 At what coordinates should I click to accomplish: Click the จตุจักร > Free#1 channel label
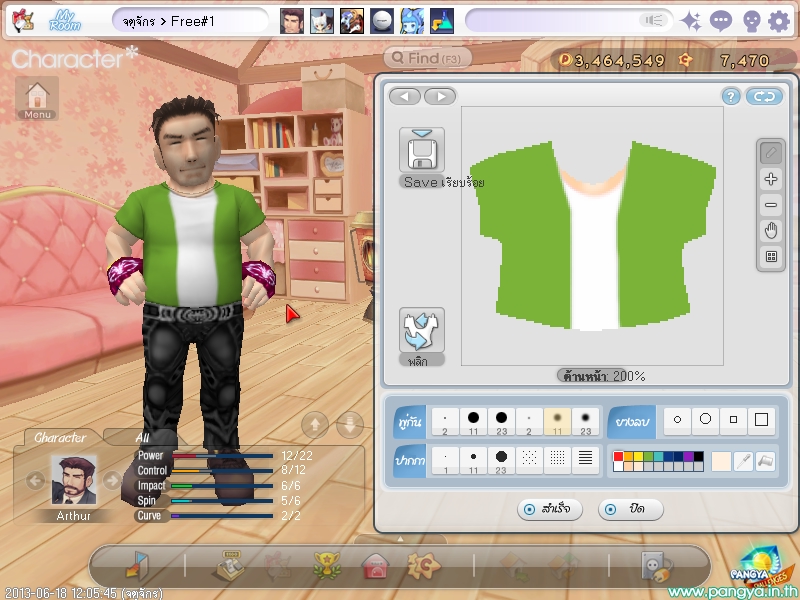[168, 21]
